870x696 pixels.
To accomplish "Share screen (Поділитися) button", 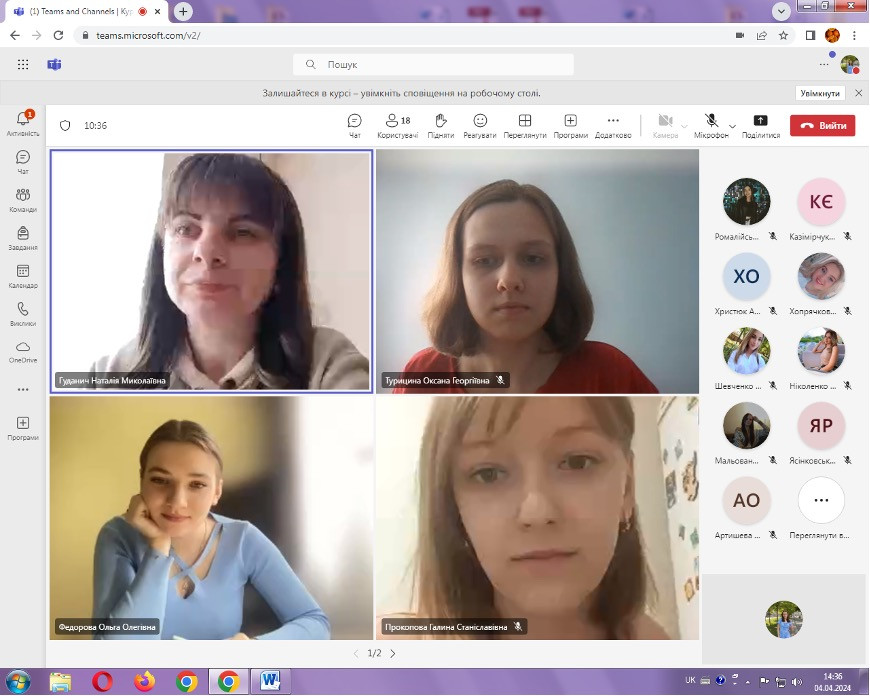I will pos(761,126).
